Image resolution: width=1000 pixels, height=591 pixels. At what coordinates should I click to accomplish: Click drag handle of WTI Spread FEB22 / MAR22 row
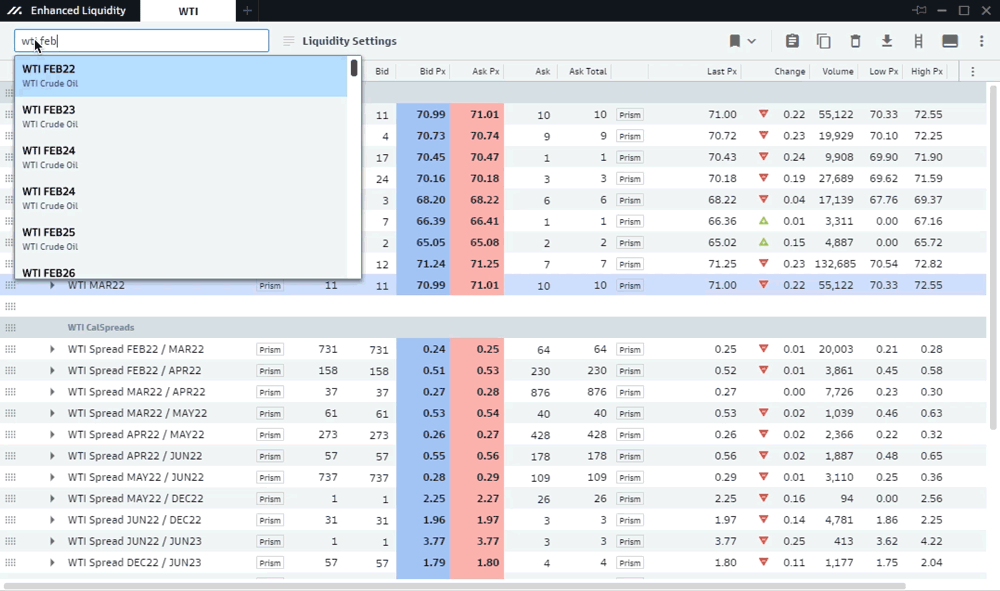click(x=10, y=349)
